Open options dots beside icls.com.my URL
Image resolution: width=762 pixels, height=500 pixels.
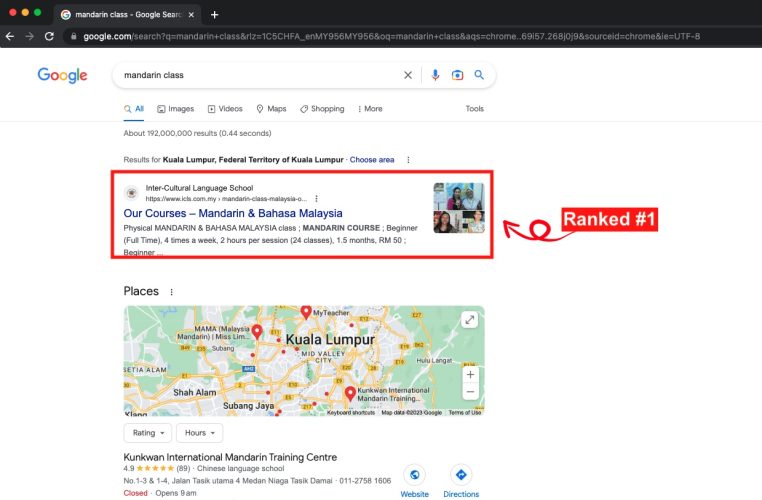[316, 199]
